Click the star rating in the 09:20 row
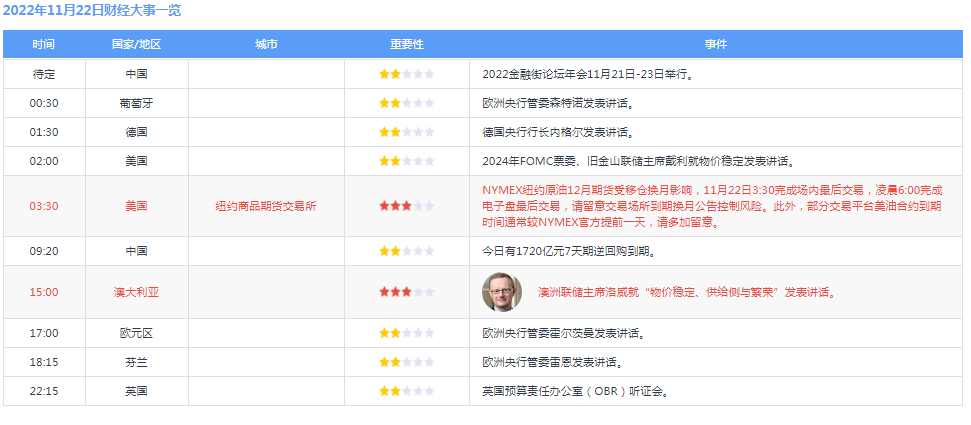This screenshot has height=425, width=971. (407, 252)
